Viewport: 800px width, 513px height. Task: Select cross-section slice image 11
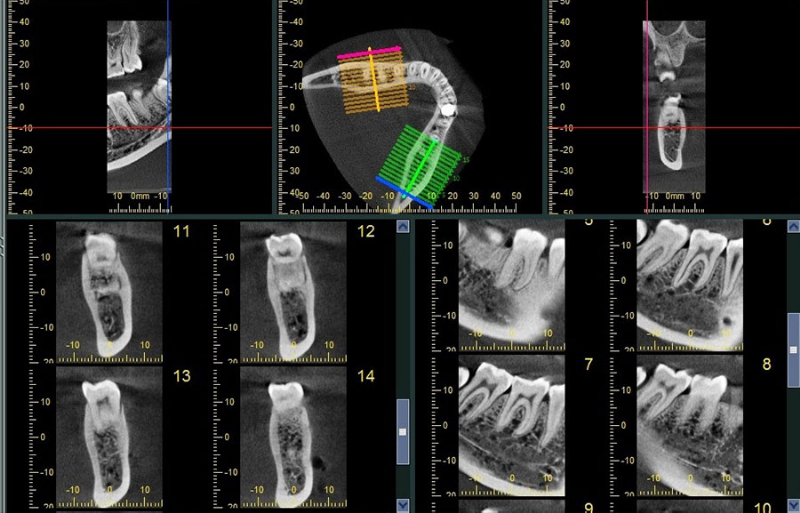tap(109, 291)
